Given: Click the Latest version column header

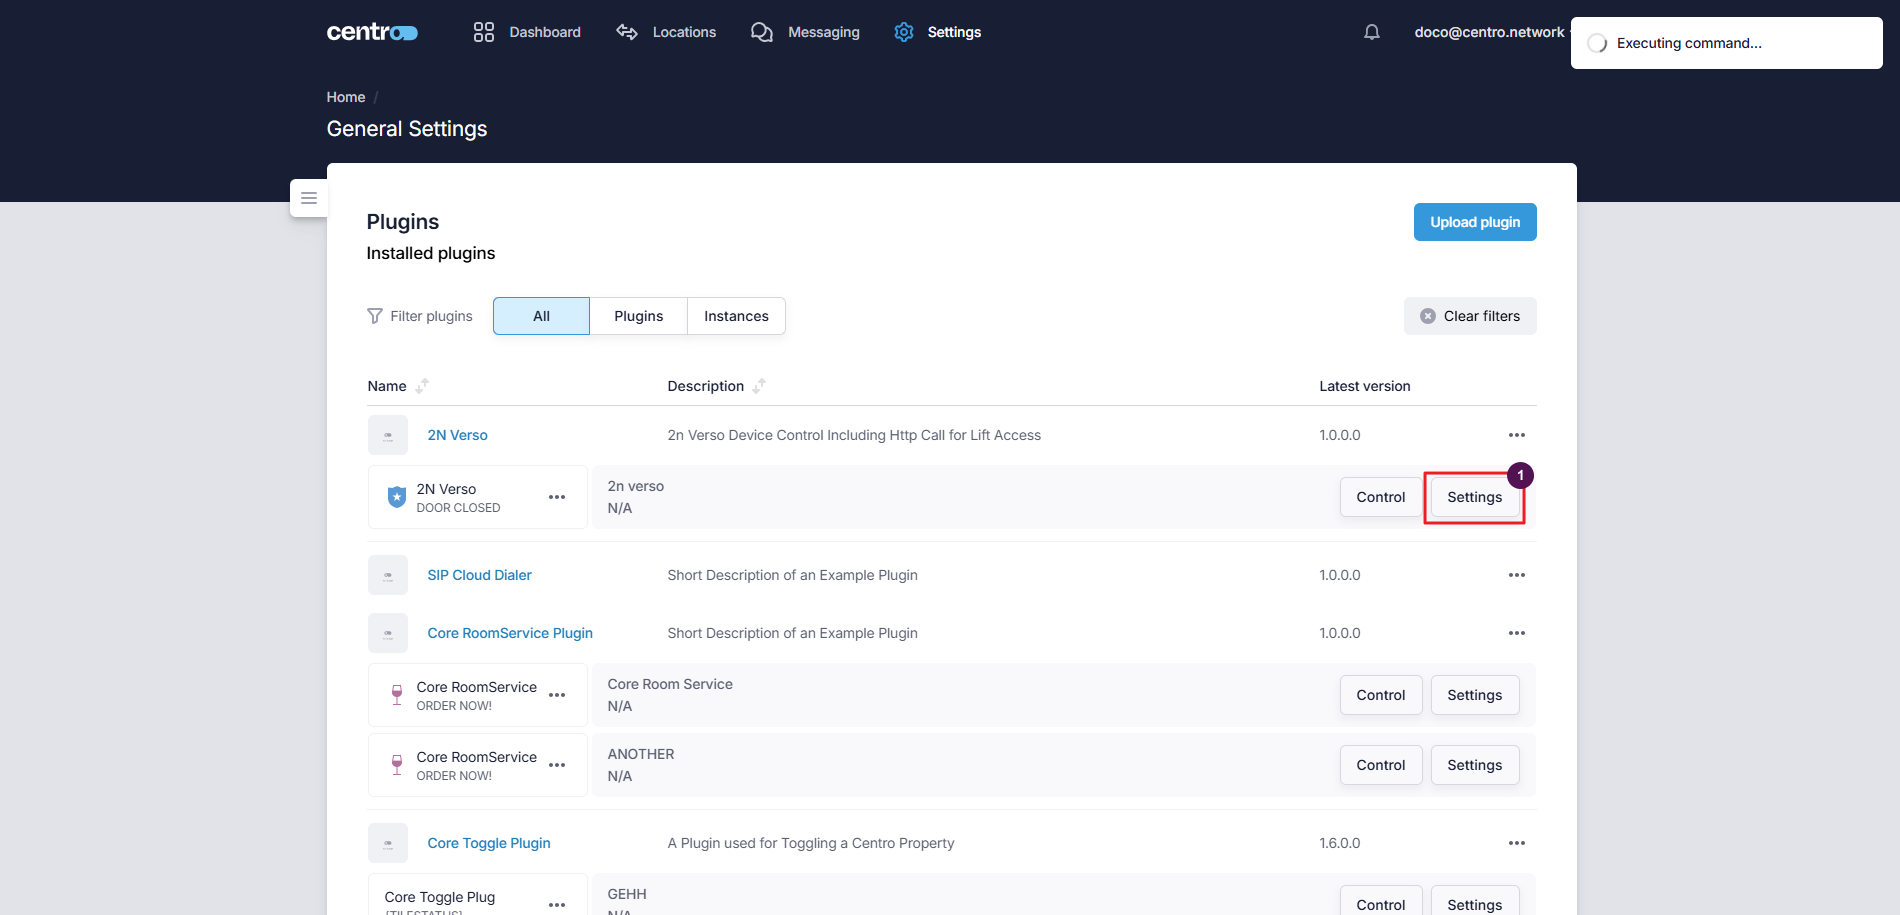Looking at the screenshot, I should (x=1365, y=386).
